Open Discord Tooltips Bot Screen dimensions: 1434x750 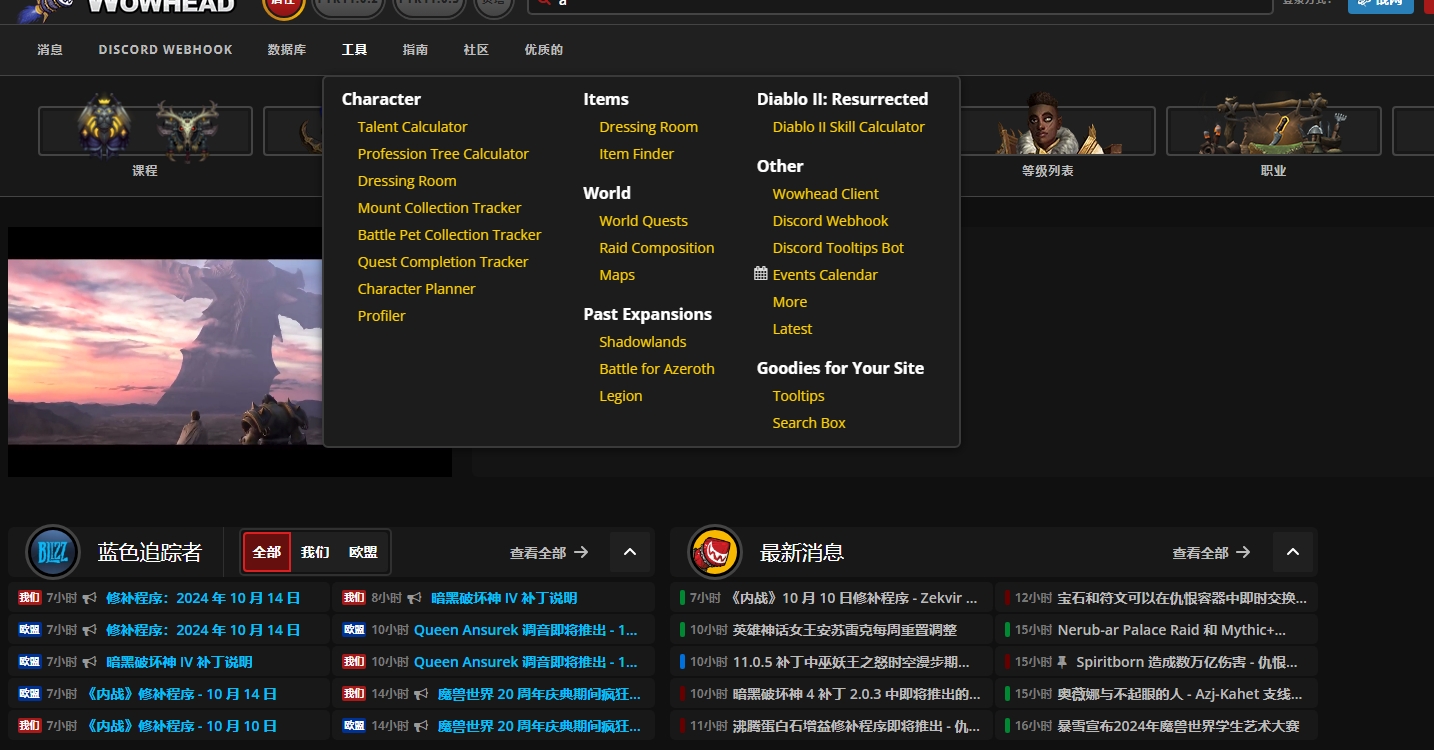click(838, 248)
